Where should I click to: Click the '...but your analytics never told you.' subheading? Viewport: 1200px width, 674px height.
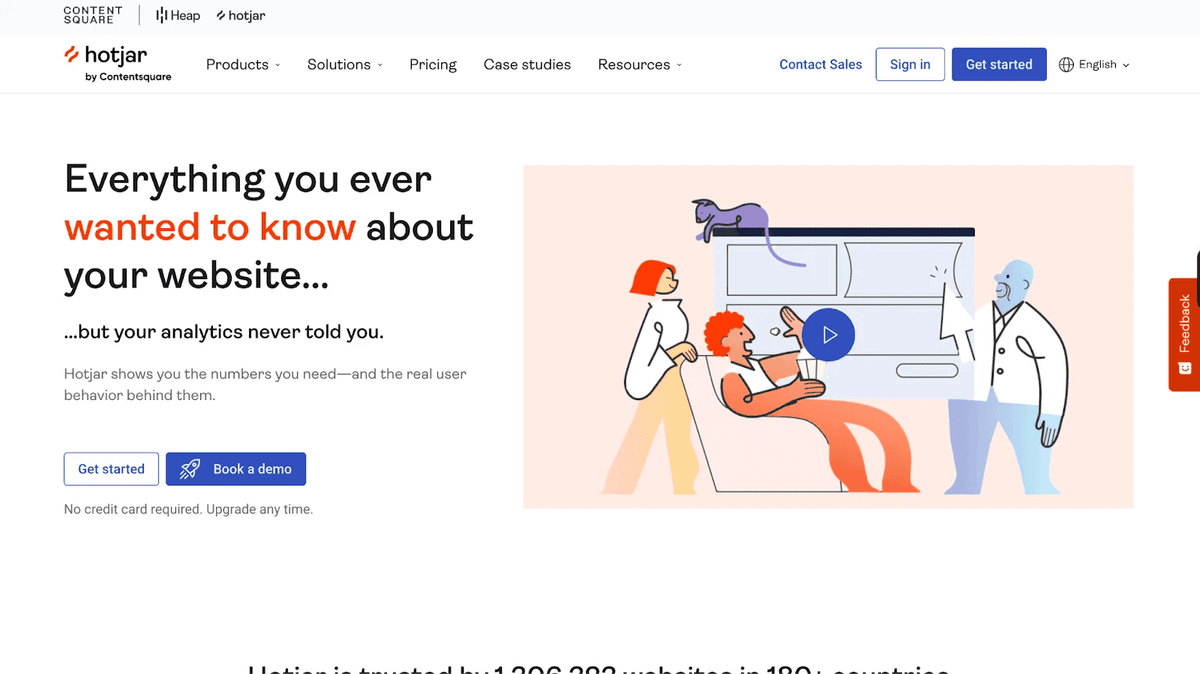tap(224, 332)
